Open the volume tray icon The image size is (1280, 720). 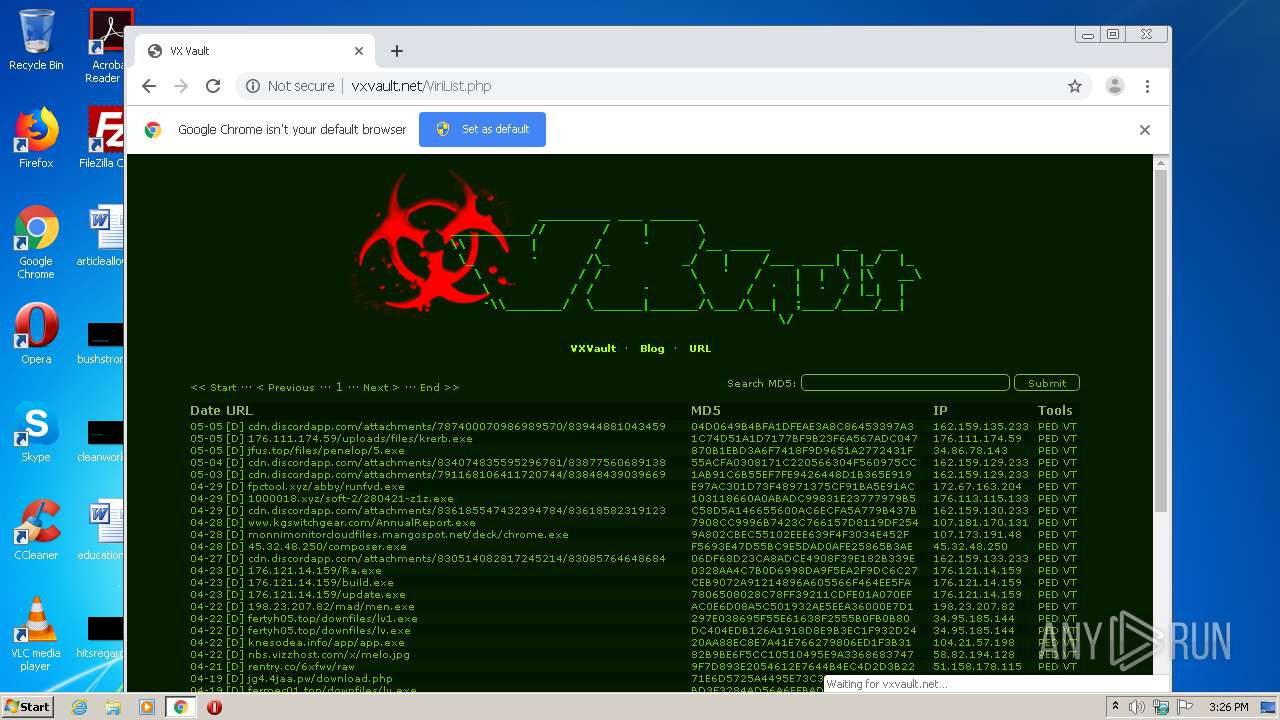[1137, 707]
